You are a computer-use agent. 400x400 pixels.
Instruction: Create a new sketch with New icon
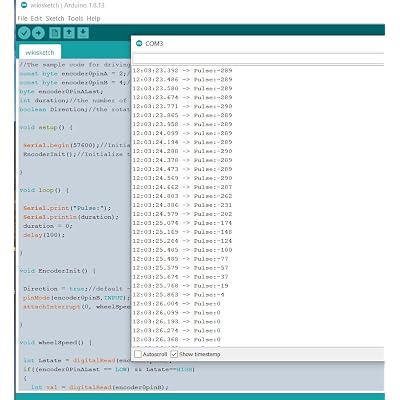click(55, 33)
